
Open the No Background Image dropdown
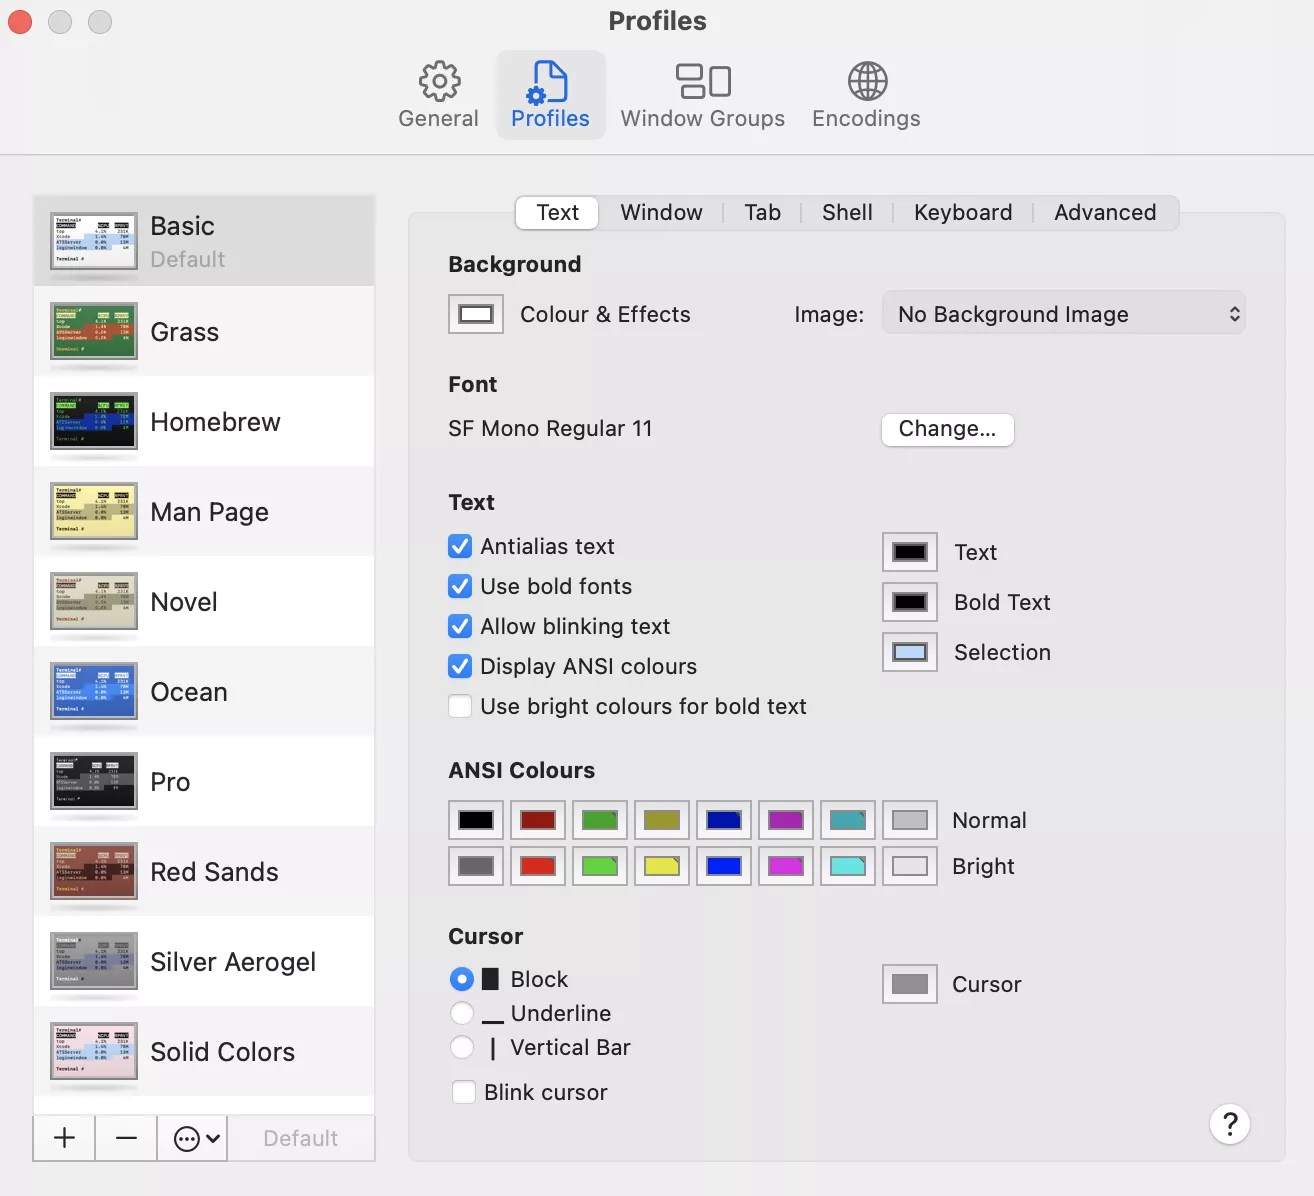(x=1063, y=314)
